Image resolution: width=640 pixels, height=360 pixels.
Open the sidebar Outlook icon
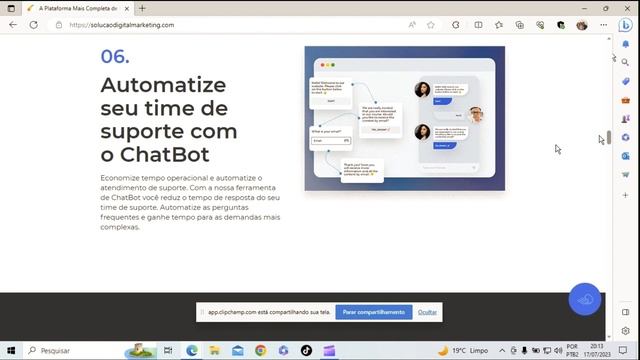[625, 156]
